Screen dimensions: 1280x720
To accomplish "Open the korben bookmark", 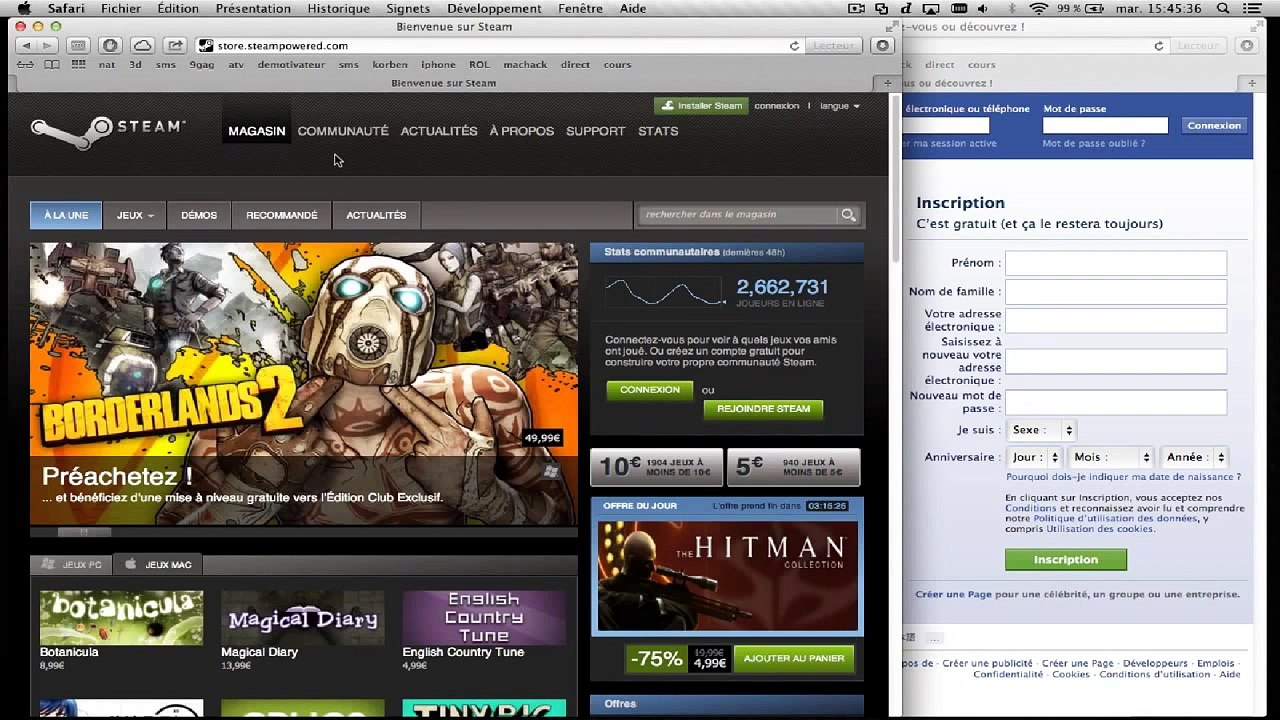I will click(390, 65).
